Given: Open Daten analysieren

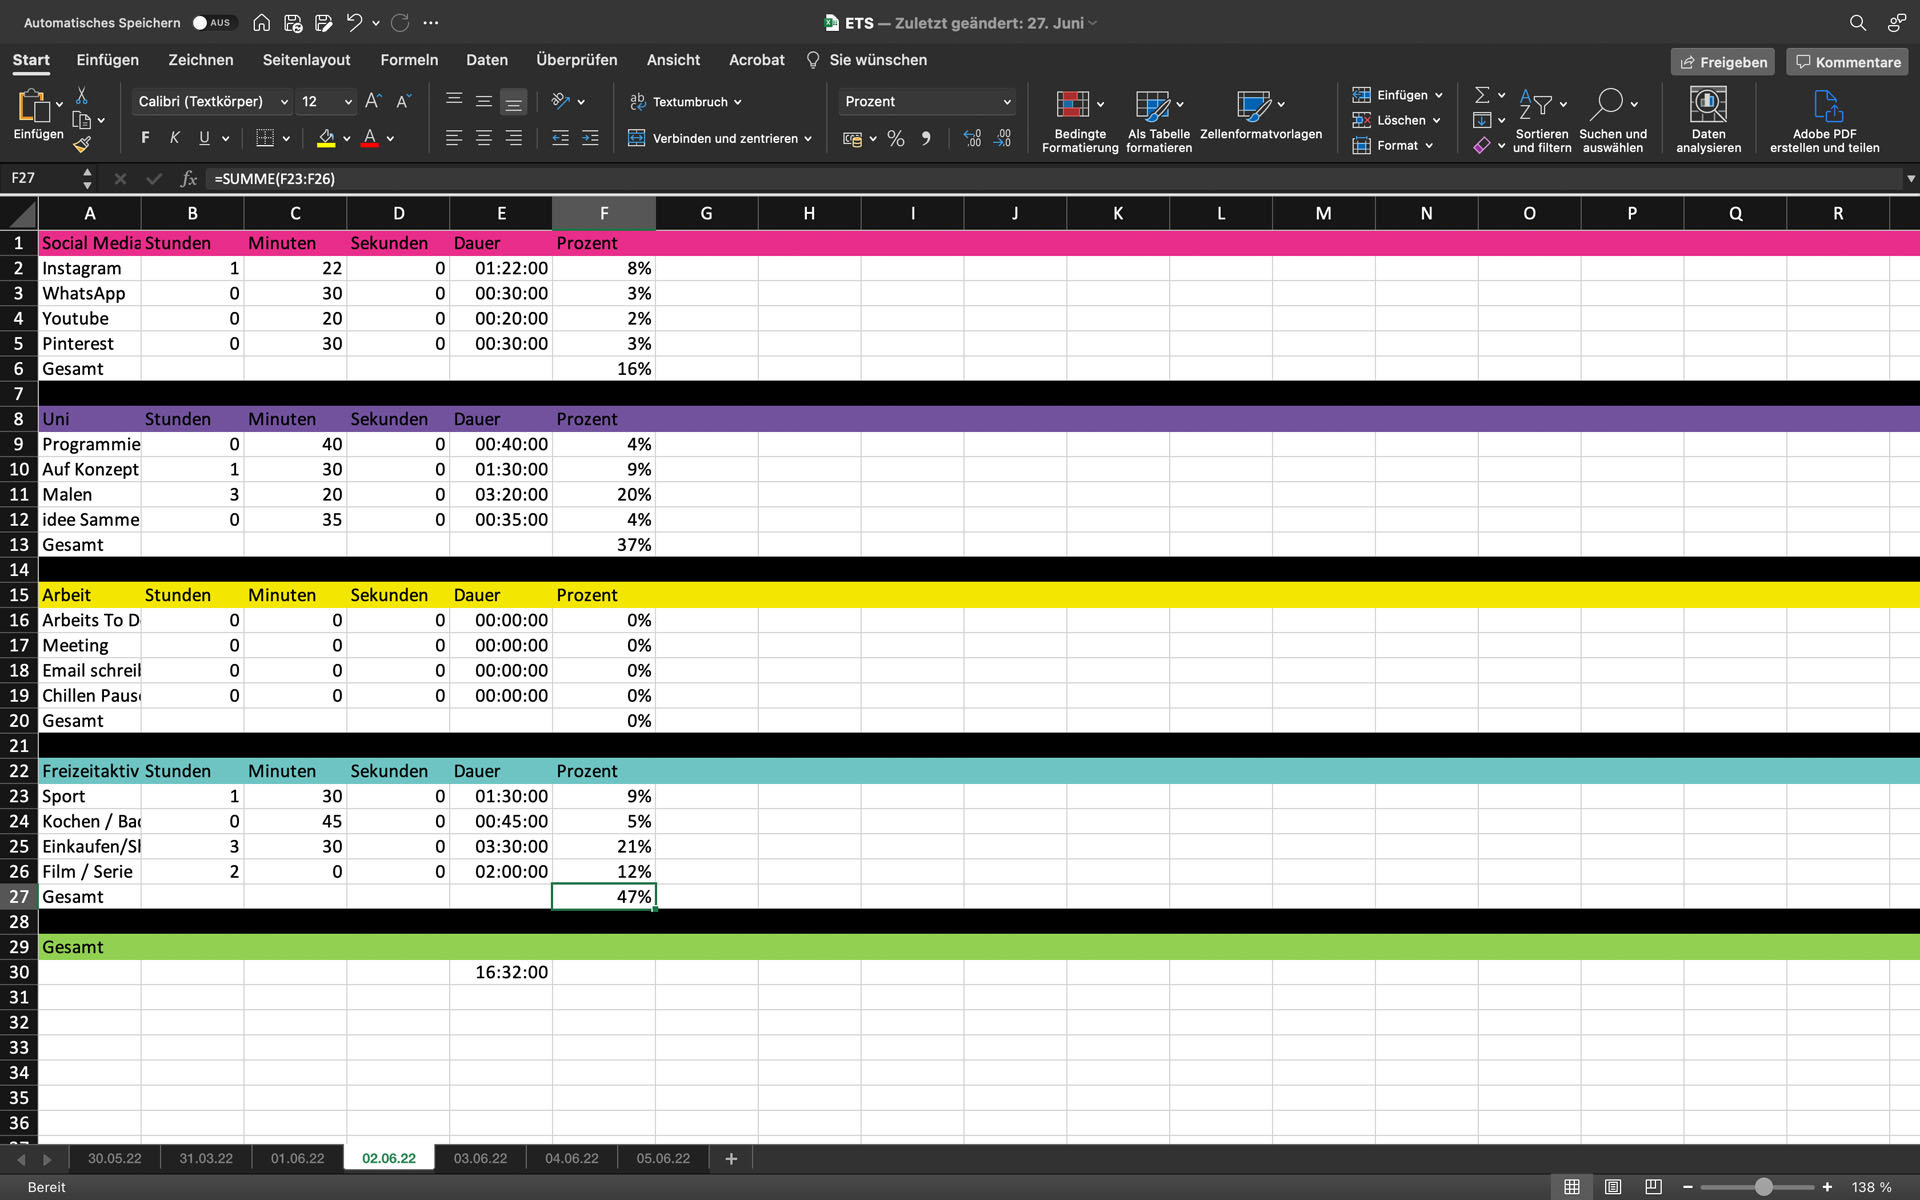Looking at the screenshot, I should click(x=1708, y=119).
